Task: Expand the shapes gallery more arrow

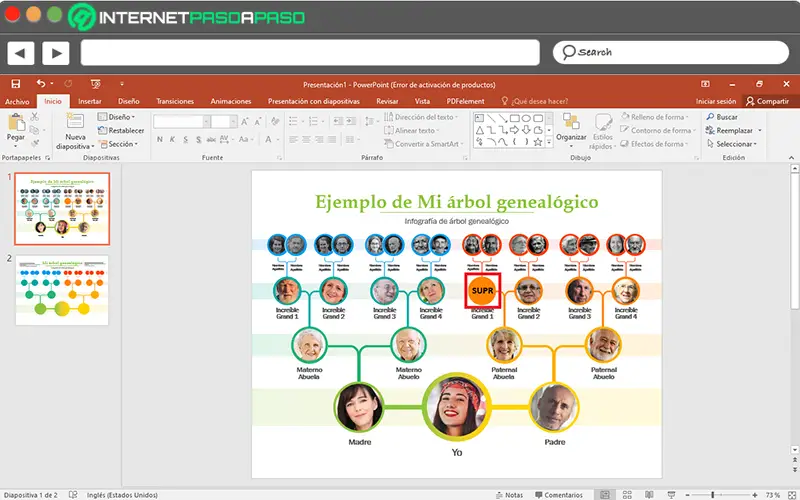Action: pos(549,143)
